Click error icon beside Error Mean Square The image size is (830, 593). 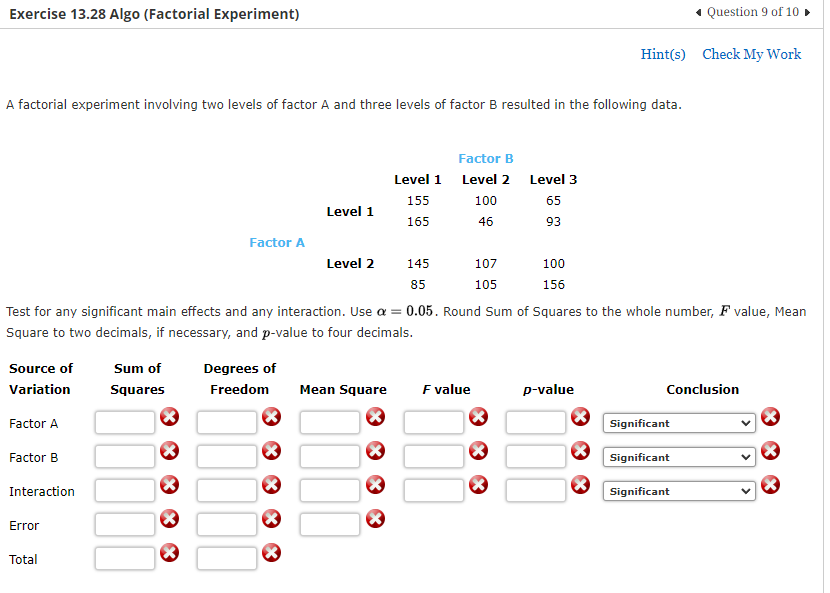(x=375, y=519)
